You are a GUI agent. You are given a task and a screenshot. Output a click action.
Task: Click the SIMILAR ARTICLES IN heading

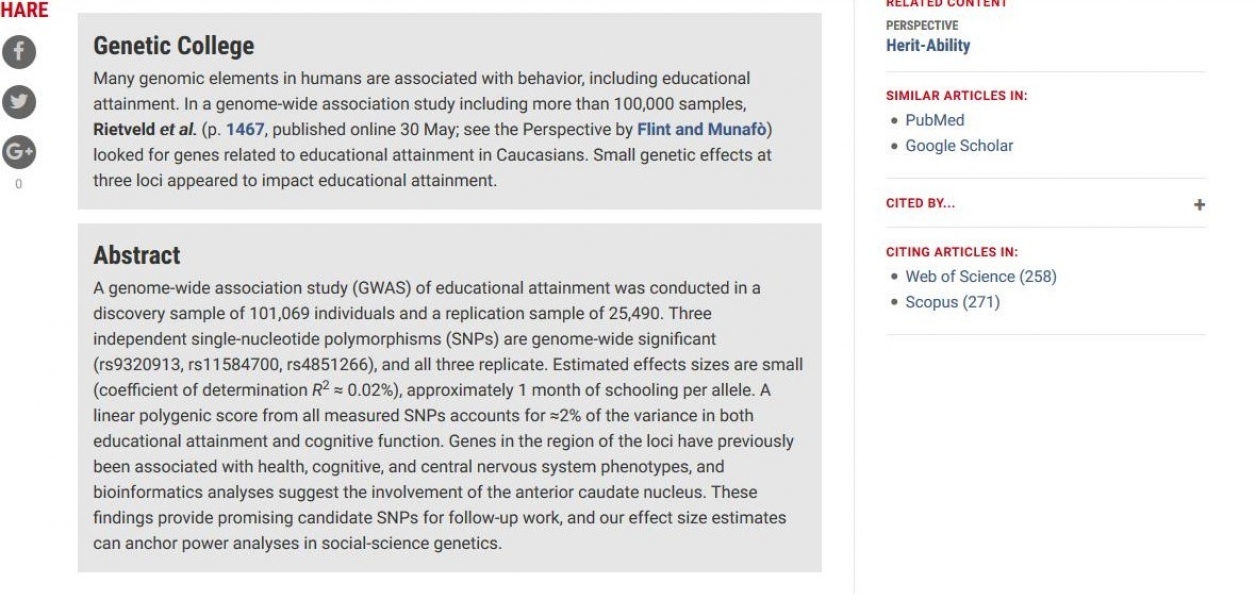click(956, 96)
